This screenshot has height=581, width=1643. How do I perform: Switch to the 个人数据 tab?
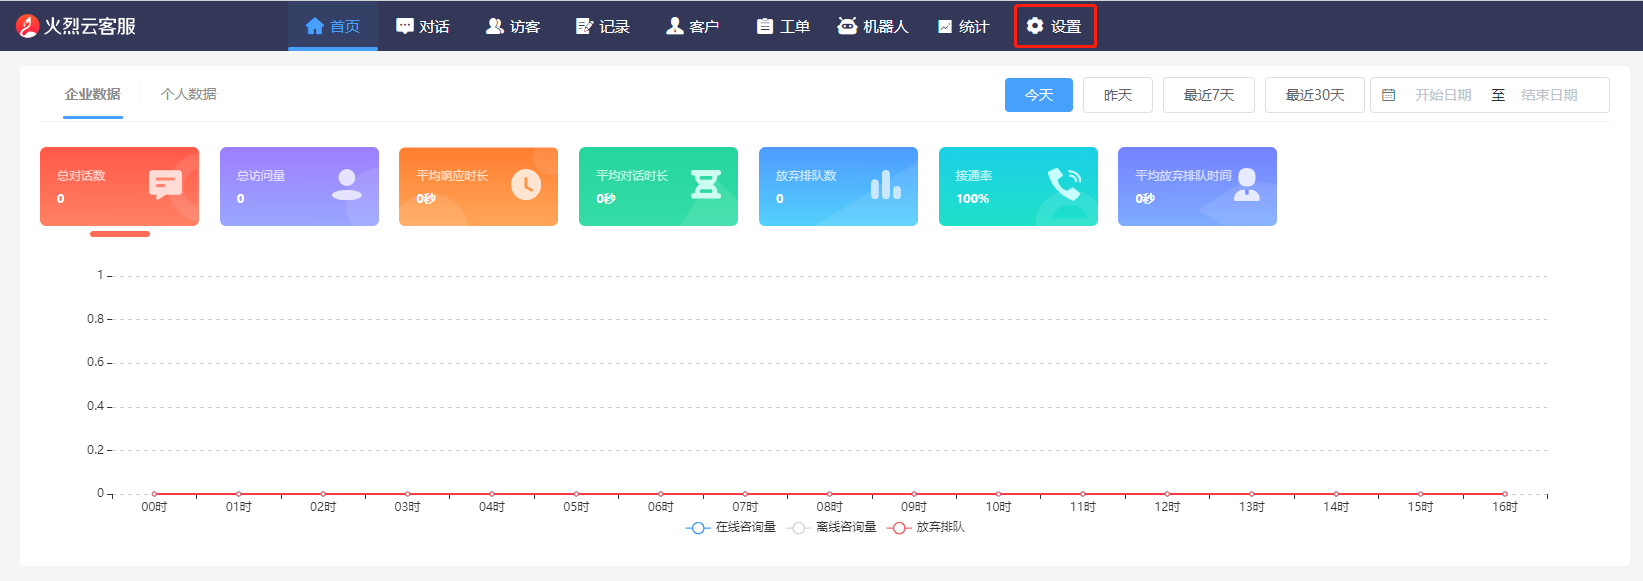pyautogui.click(x=189, y=94)
